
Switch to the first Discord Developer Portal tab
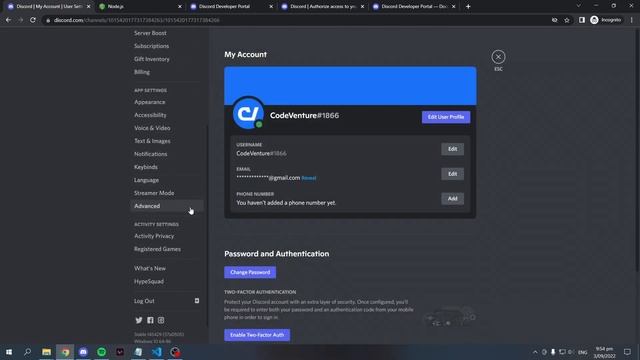point(231,7)
